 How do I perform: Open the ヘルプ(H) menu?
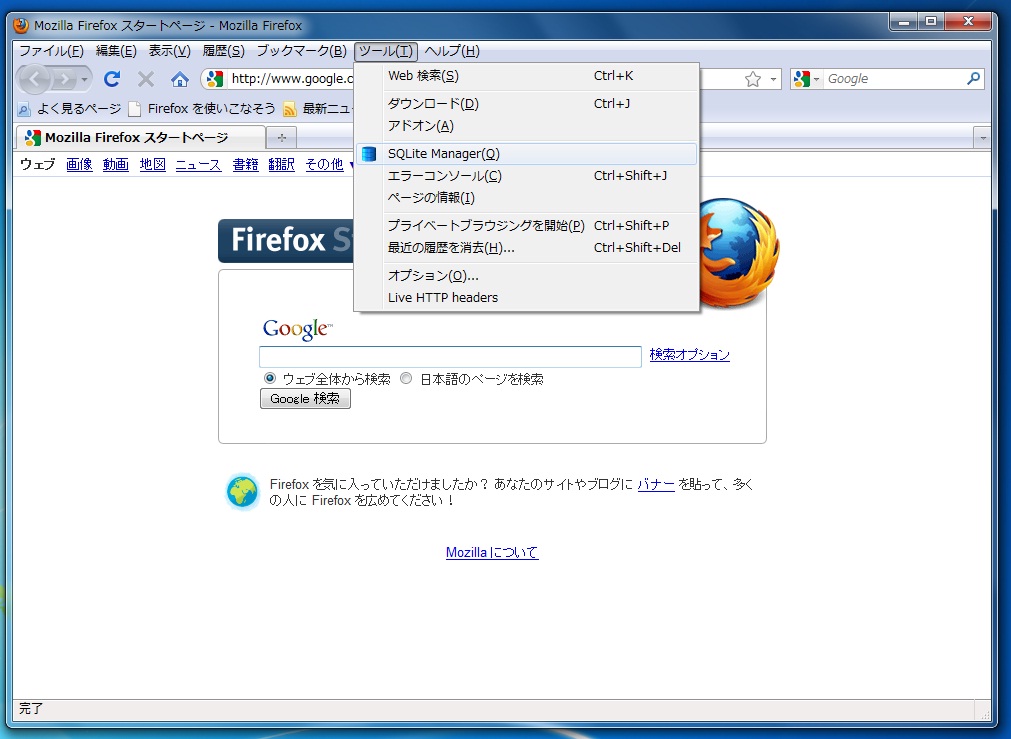[x=452, y=51]
